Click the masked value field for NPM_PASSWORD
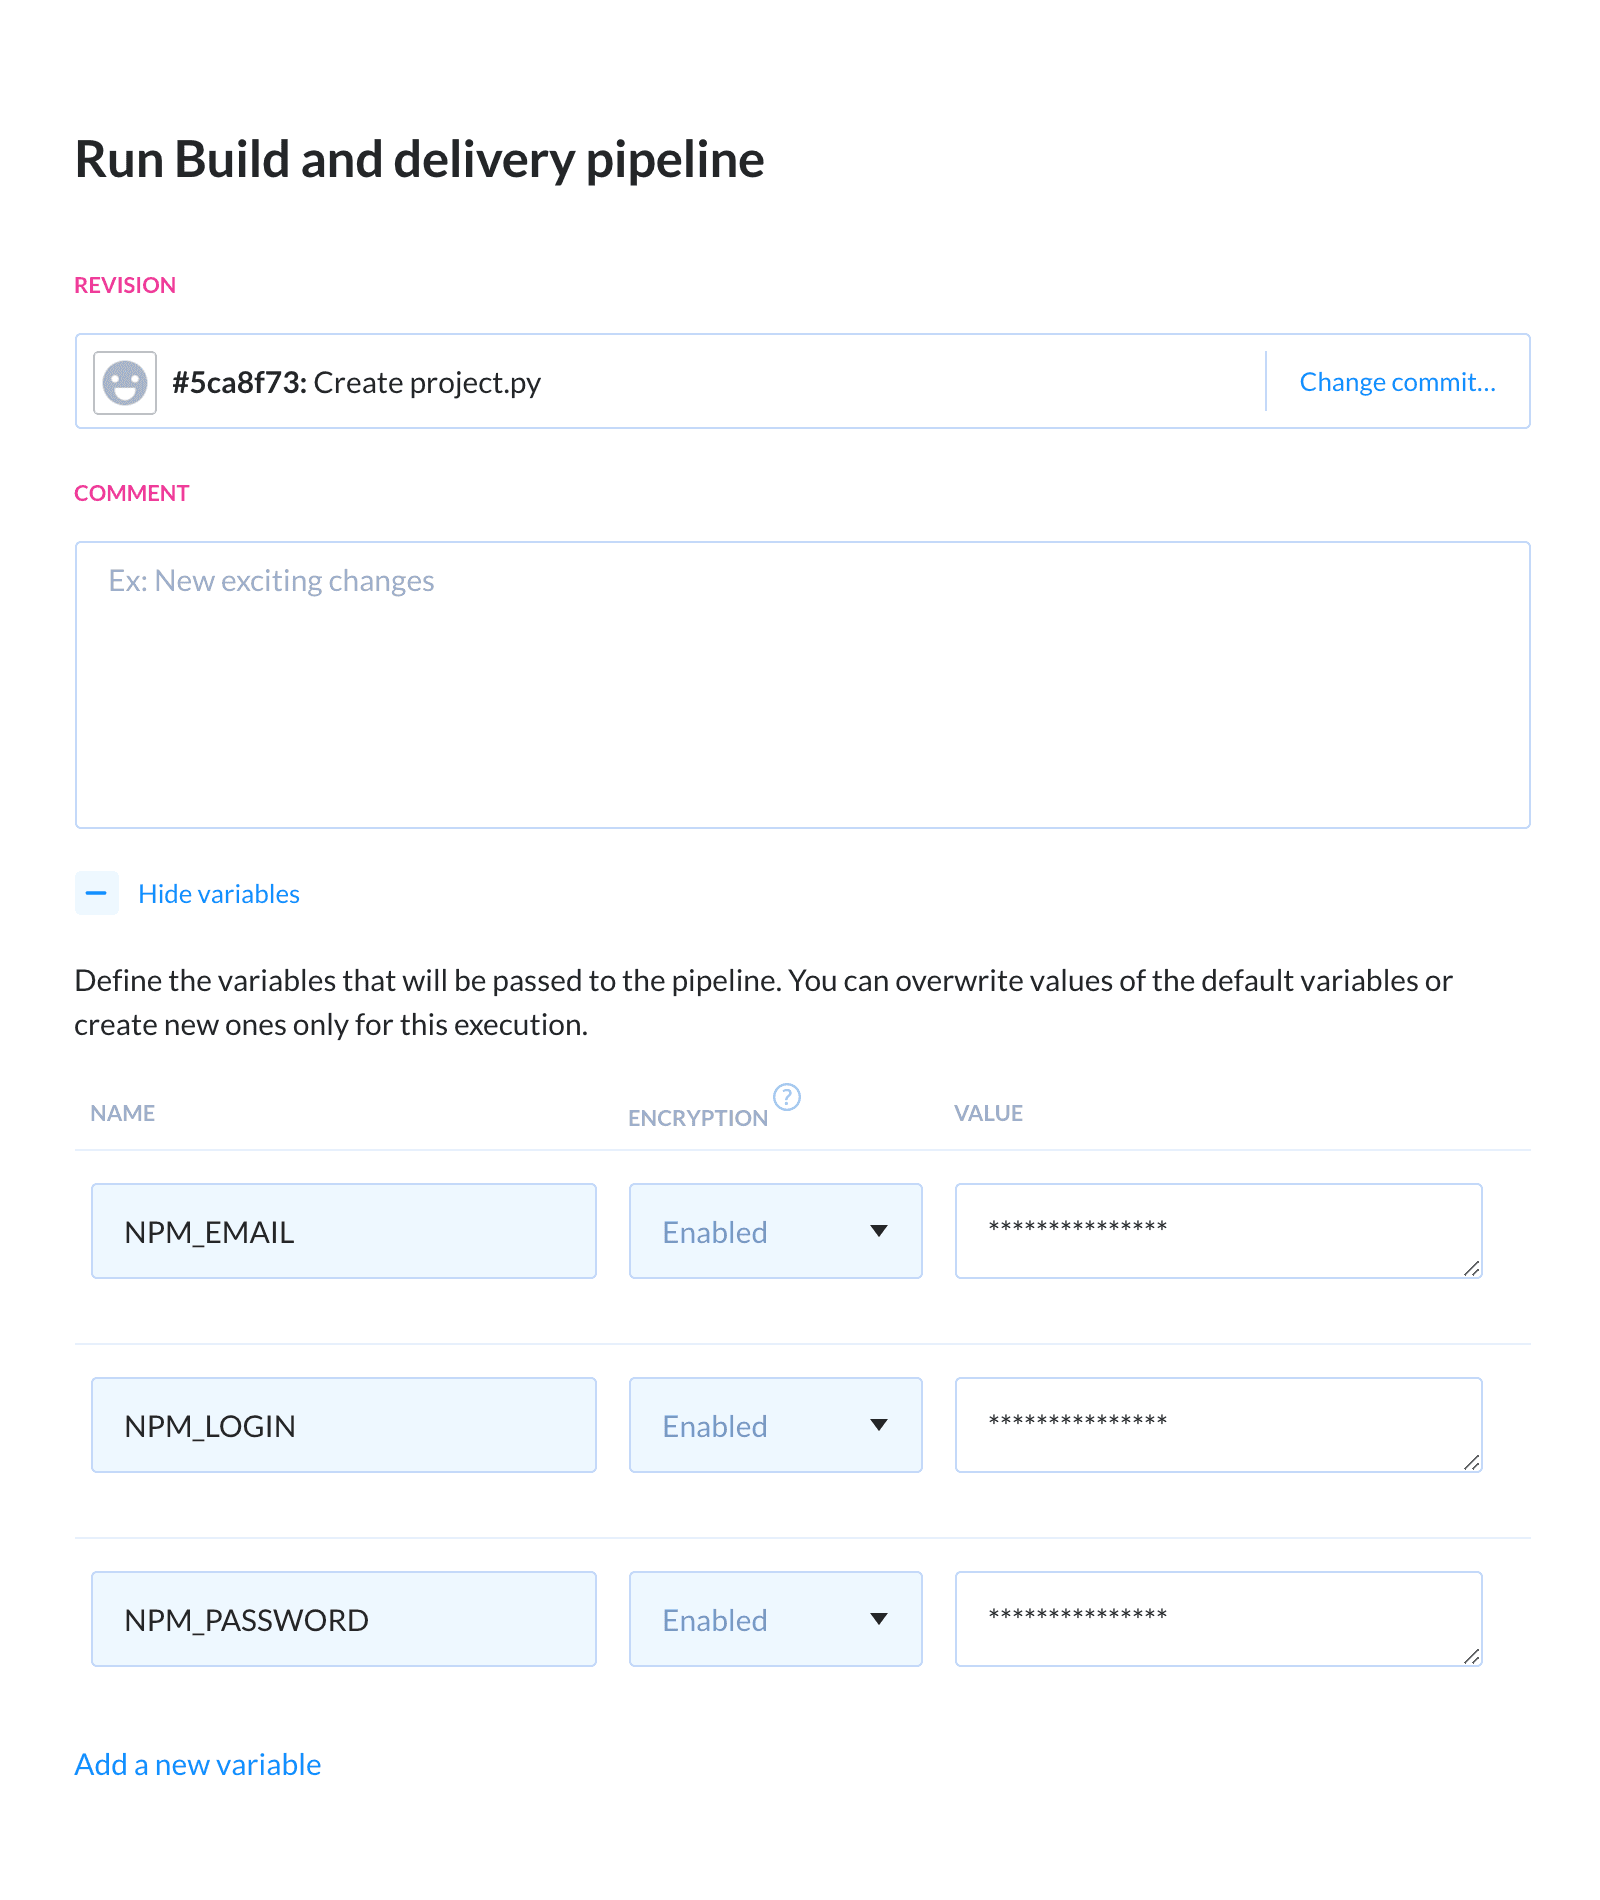 [x=1217, y=1618]
